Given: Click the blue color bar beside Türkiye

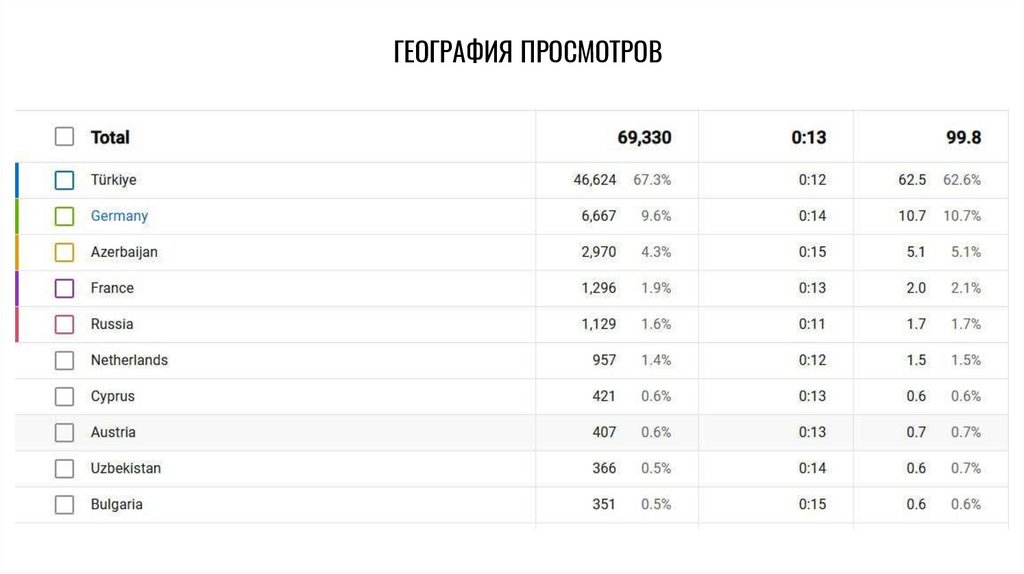Looking at the screenshot, I should (17, 181).
